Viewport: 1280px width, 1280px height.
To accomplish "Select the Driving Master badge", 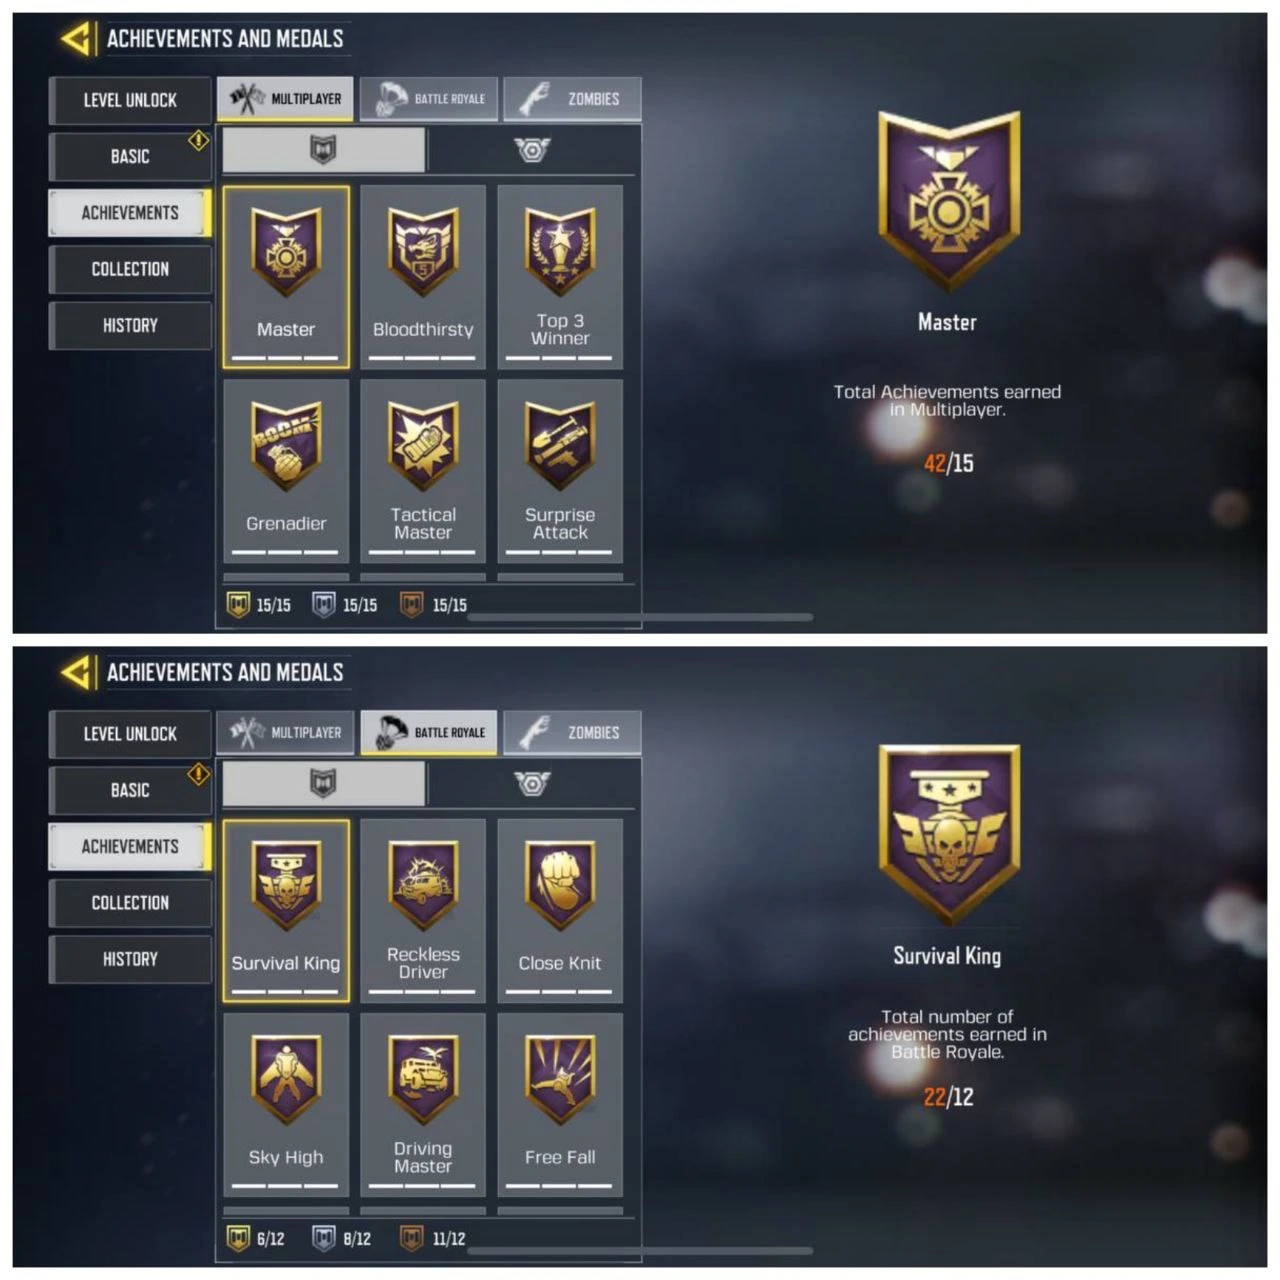I will [x=423, y=1105].
